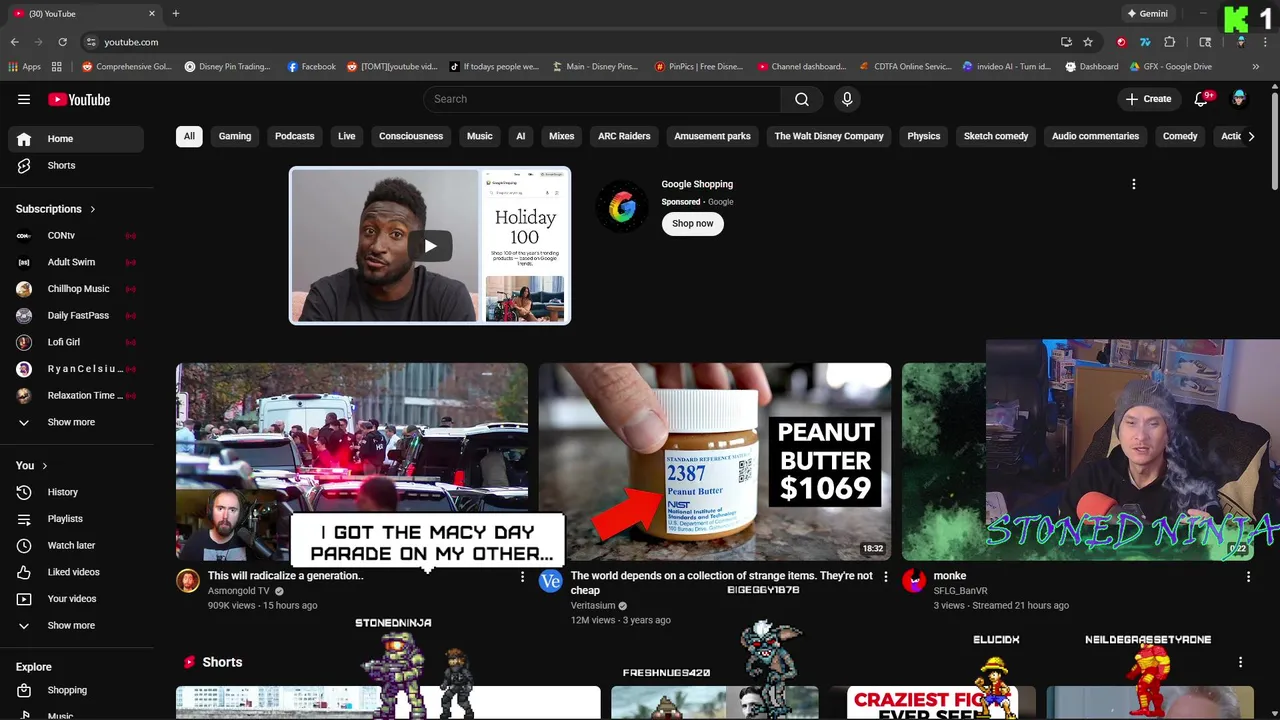Open Lofi Girl subscription
Screen dimensions: 1280x720
tap(76, 342)
